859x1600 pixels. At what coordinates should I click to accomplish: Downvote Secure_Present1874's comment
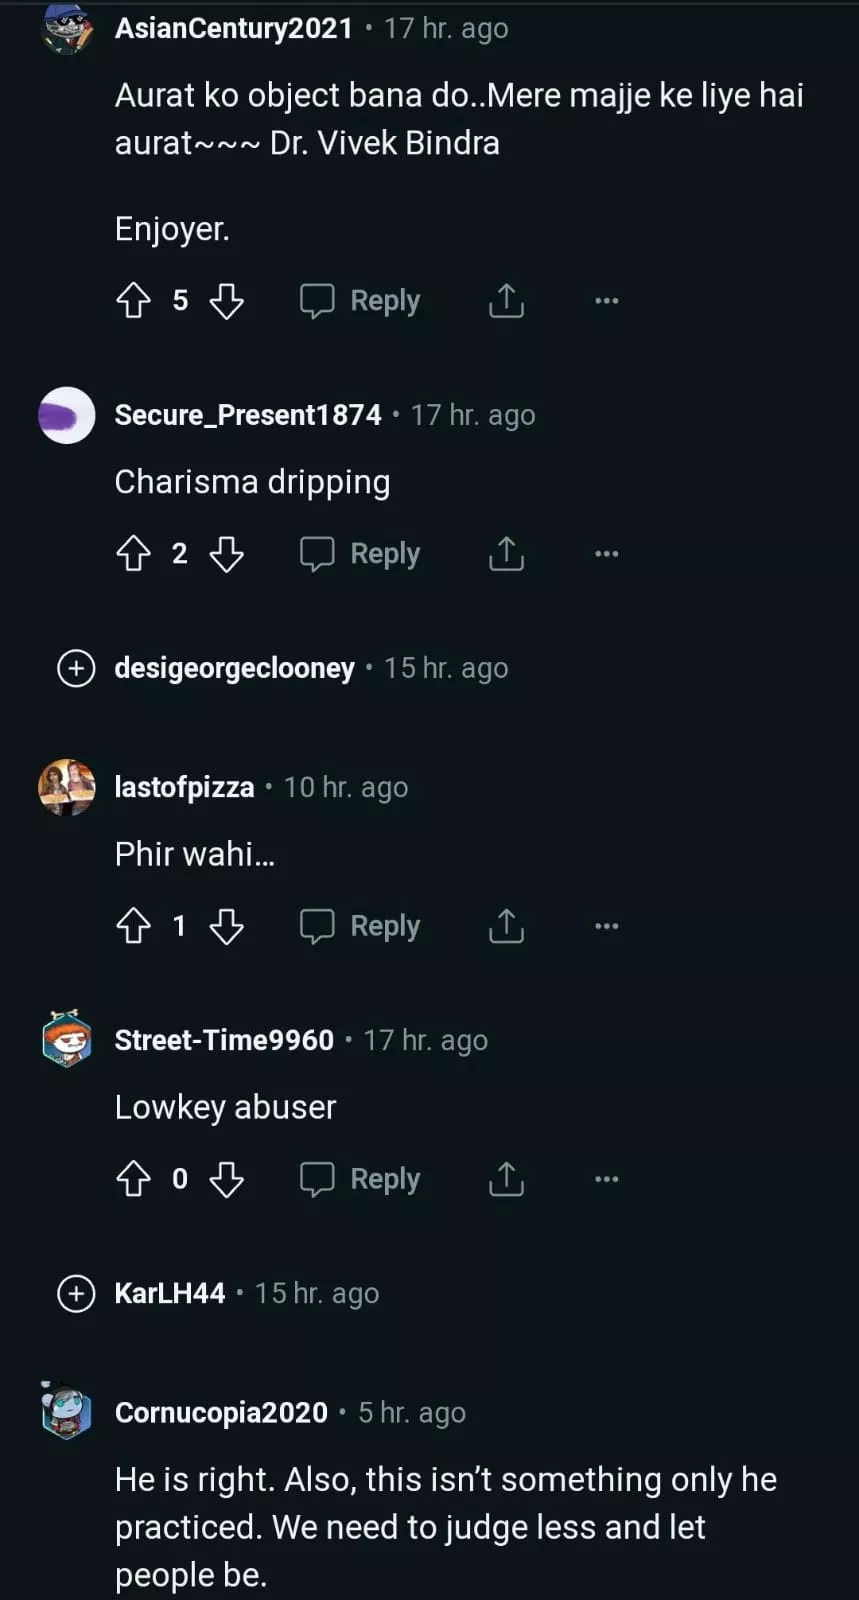click(x=227, y=553)
